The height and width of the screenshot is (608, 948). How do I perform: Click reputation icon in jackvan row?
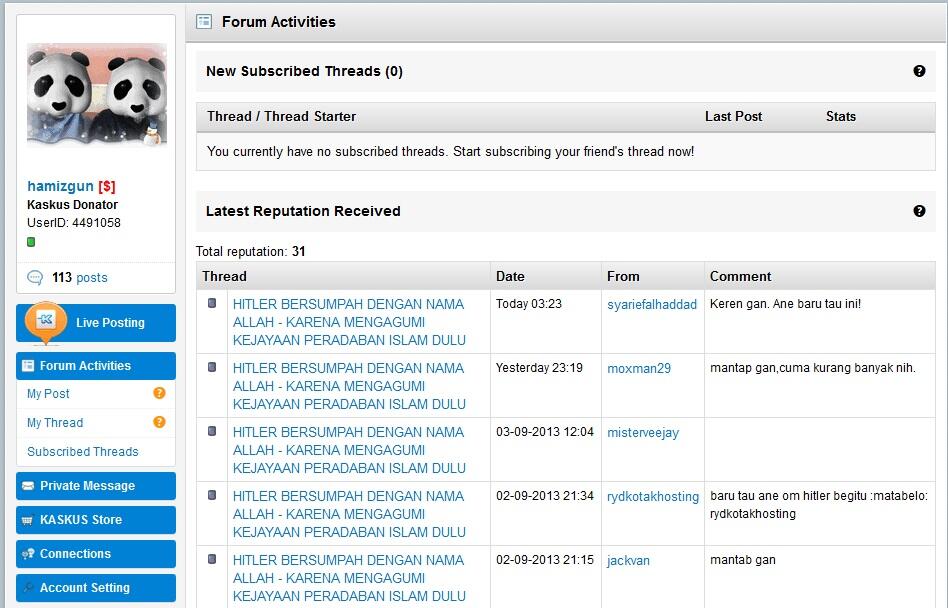(x=212, y=559)
